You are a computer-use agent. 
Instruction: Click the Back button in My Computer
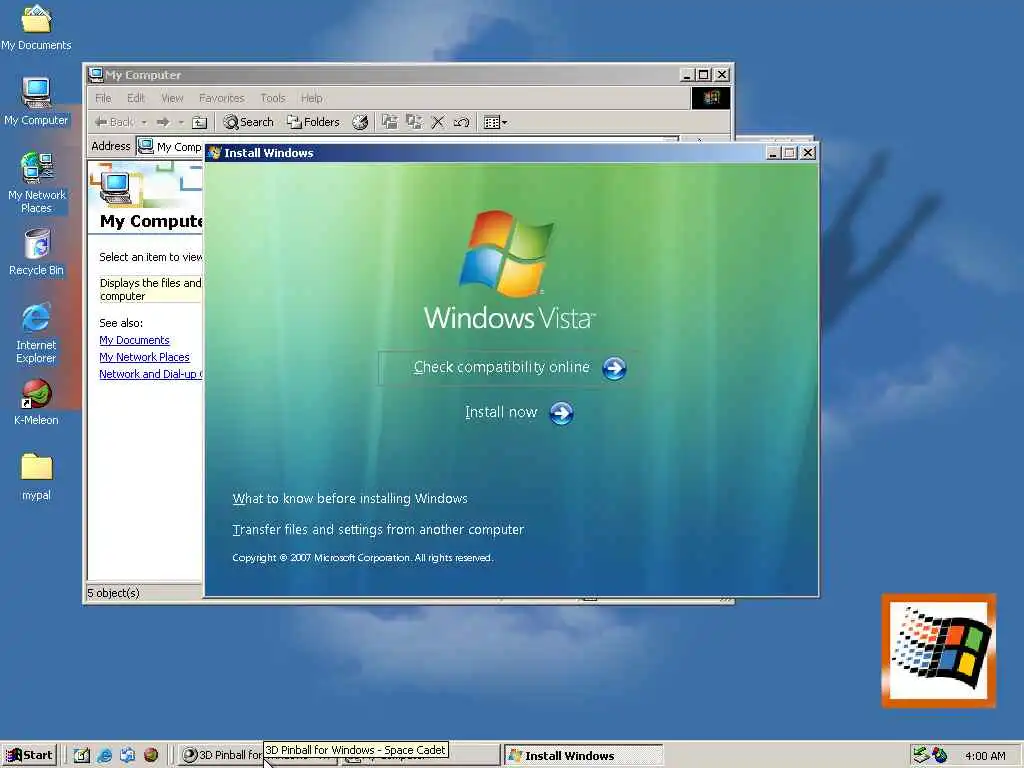pos(115,122)
